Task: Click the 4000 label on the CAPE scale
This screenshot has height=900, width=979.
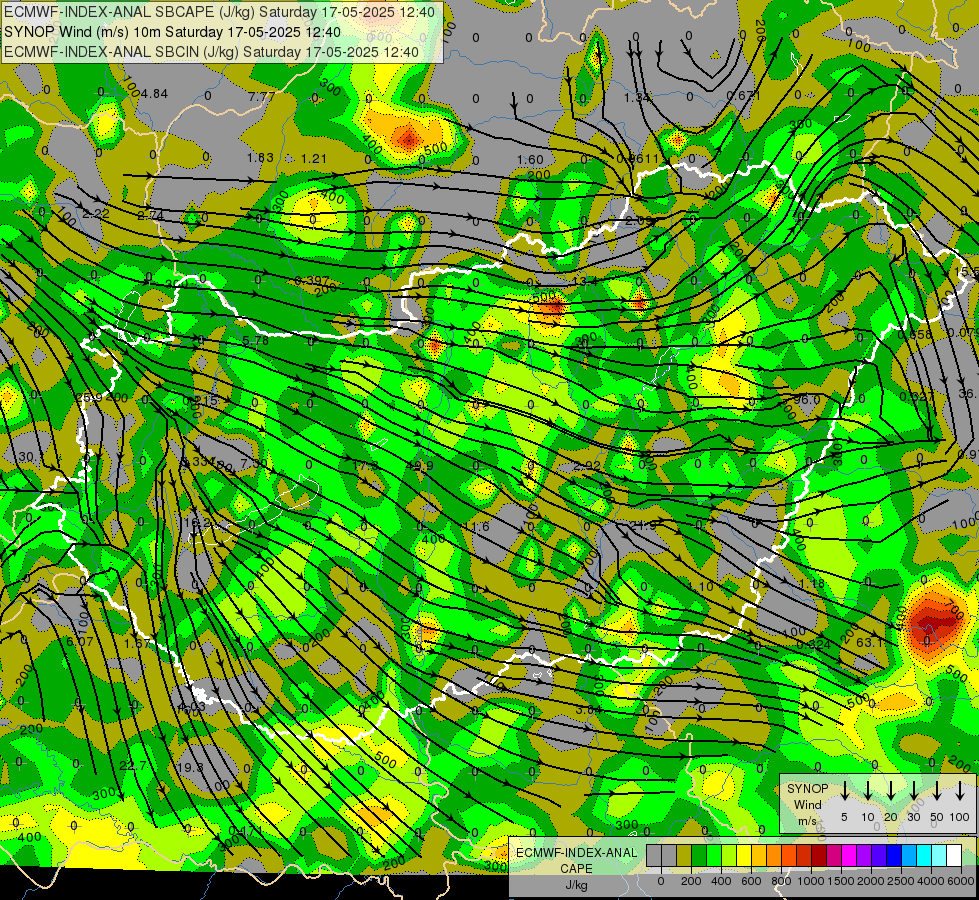Action: [x=931, y=881]
